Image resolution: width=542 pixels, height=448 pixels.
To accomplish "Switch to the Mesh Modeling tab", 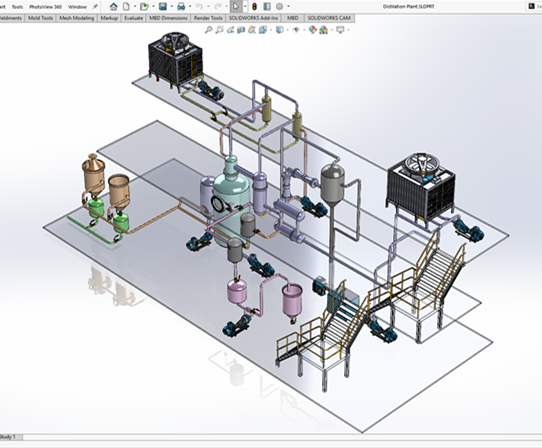I will (x=76, y=18).
